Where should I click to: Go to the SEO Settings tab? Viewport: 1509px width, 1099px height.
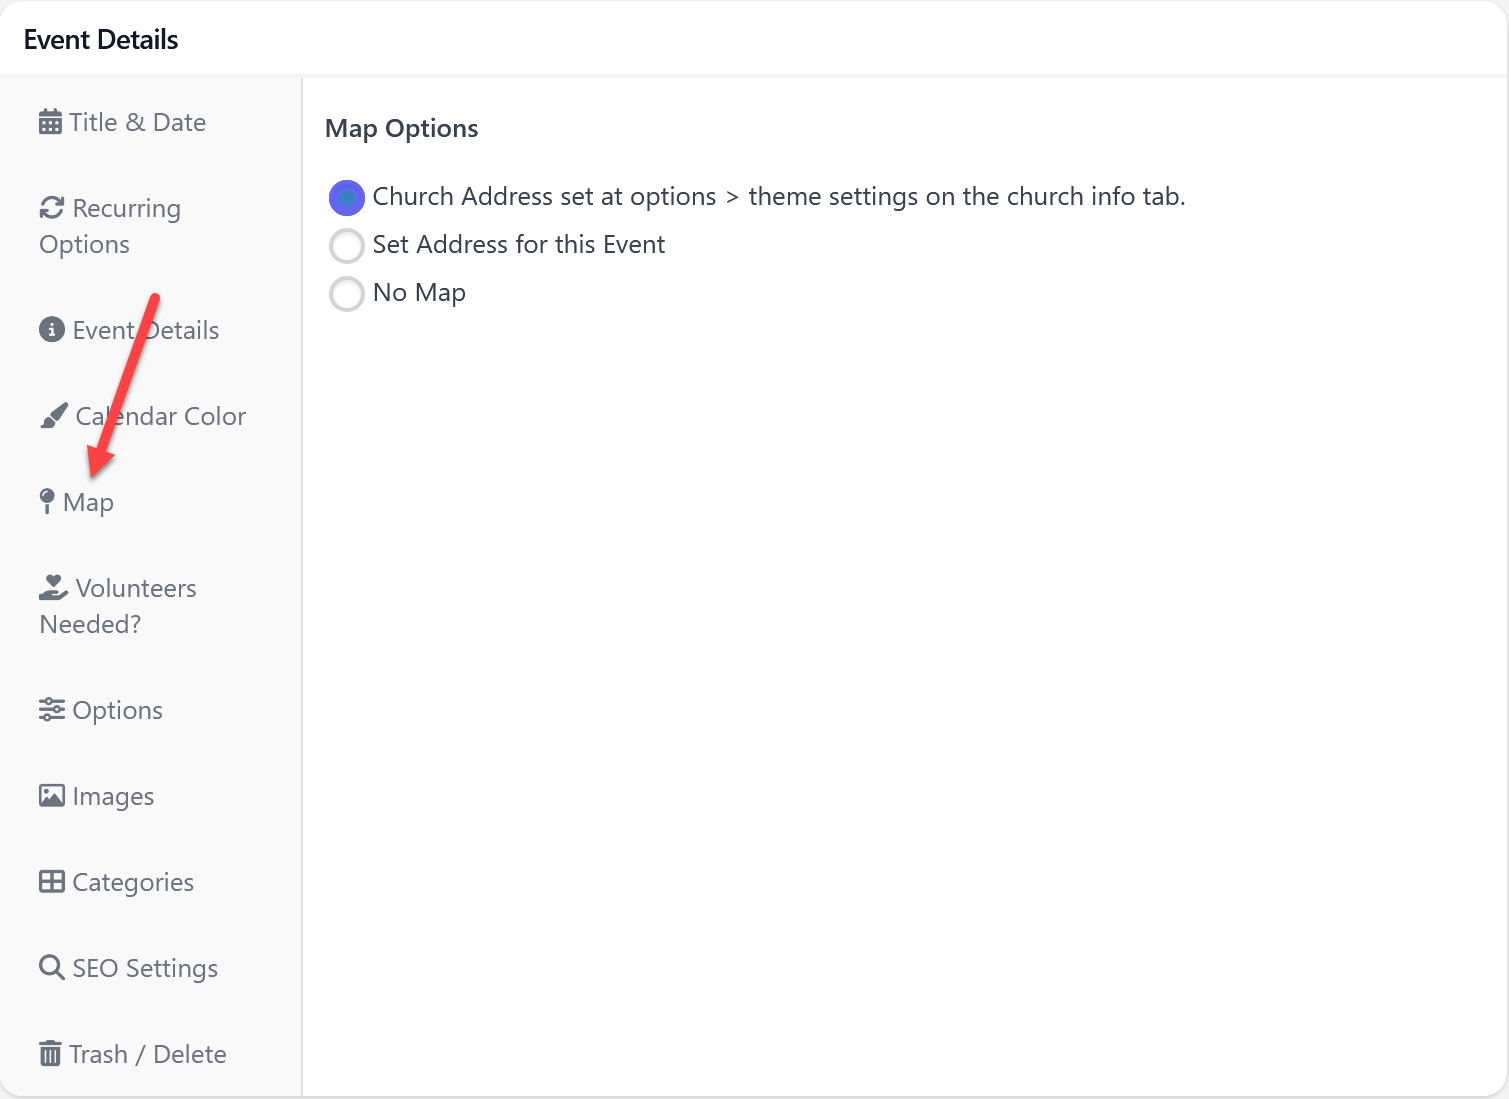coord(145,968)
